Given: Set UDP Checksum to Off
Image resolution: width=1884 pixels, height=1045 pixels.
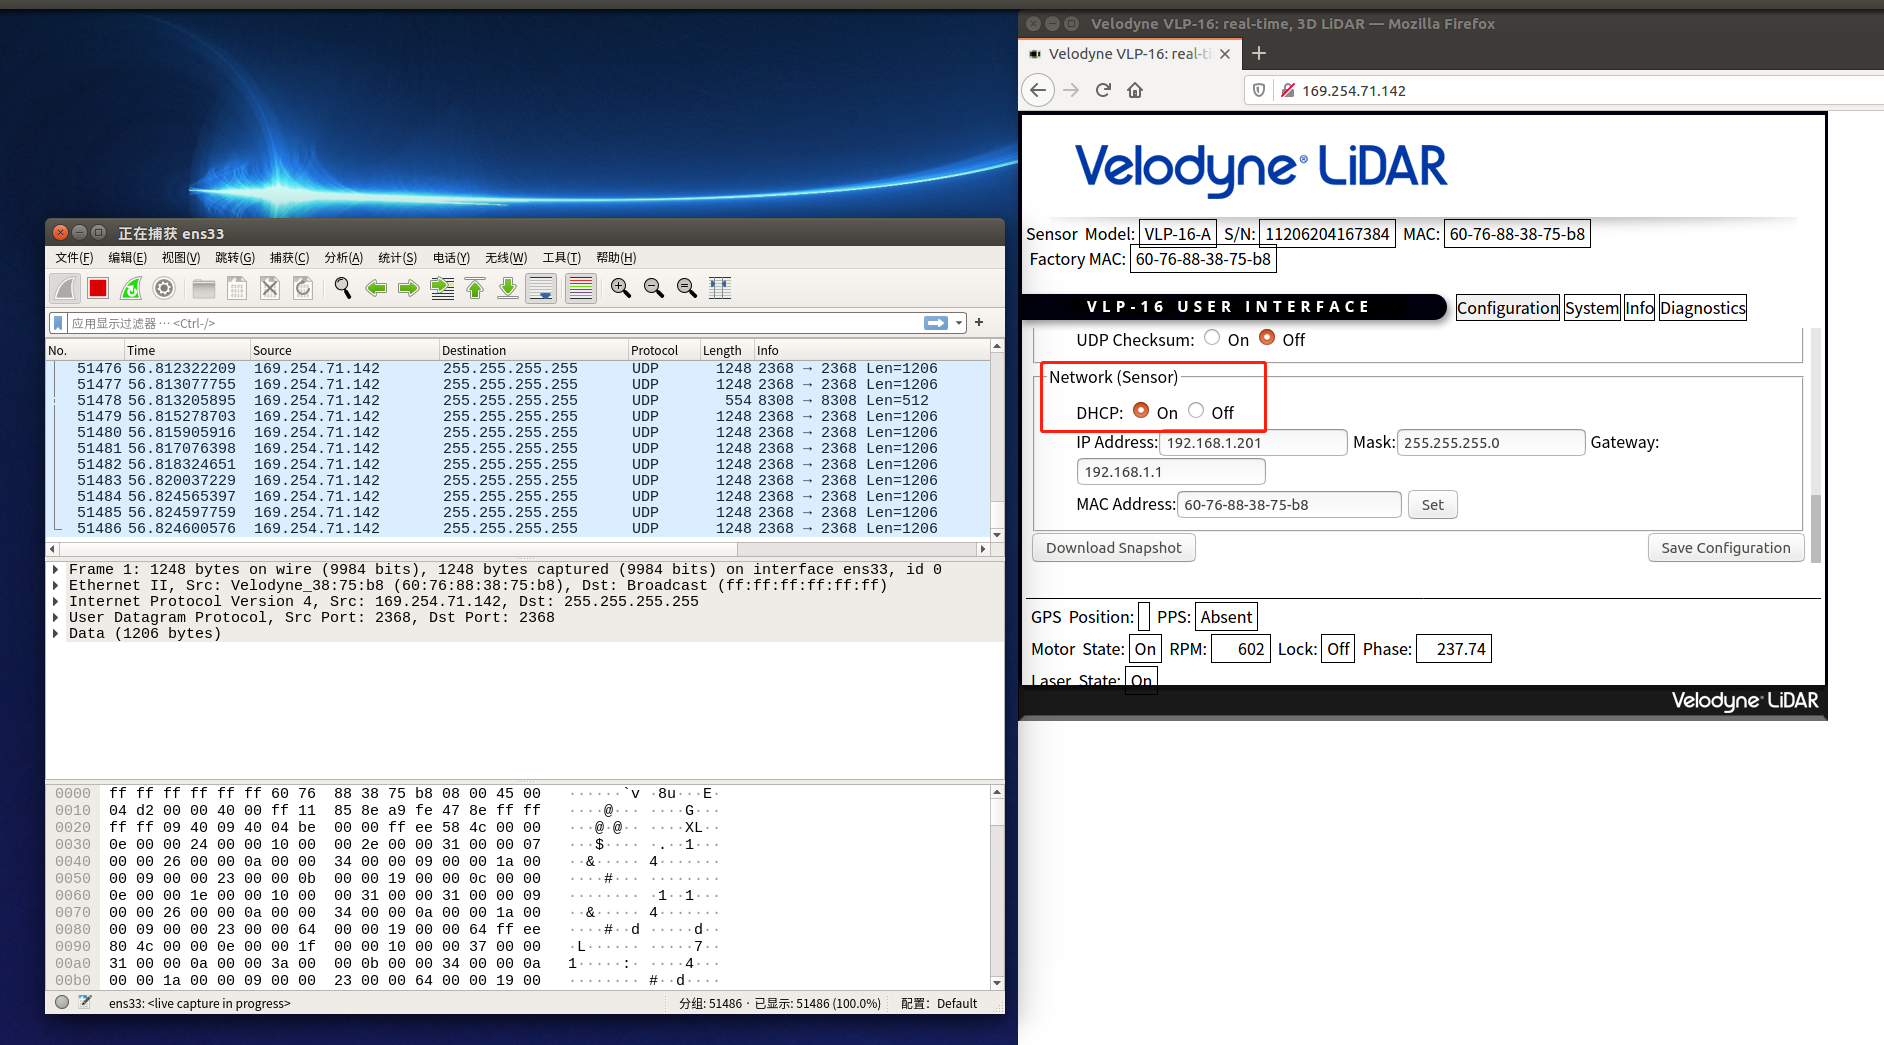Looking at the screenshot, I should [x=1267, y=338].
